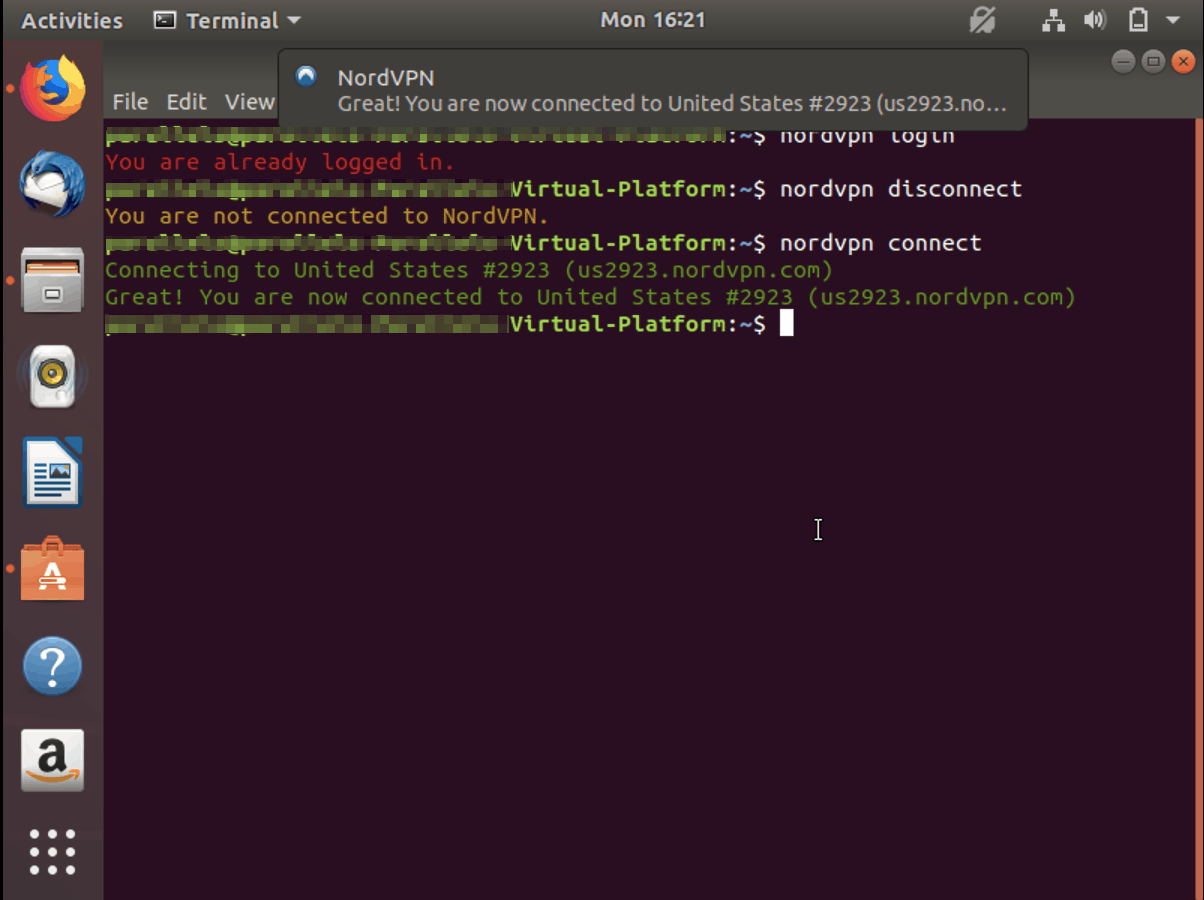Click the NordVPN notification icon
This screenshot has width=1204, height=900.
(305, 75)
